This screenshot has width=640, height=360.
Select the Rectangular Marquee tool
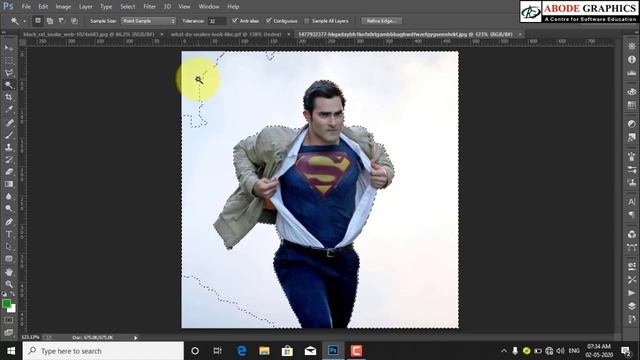tap(9, 60)
